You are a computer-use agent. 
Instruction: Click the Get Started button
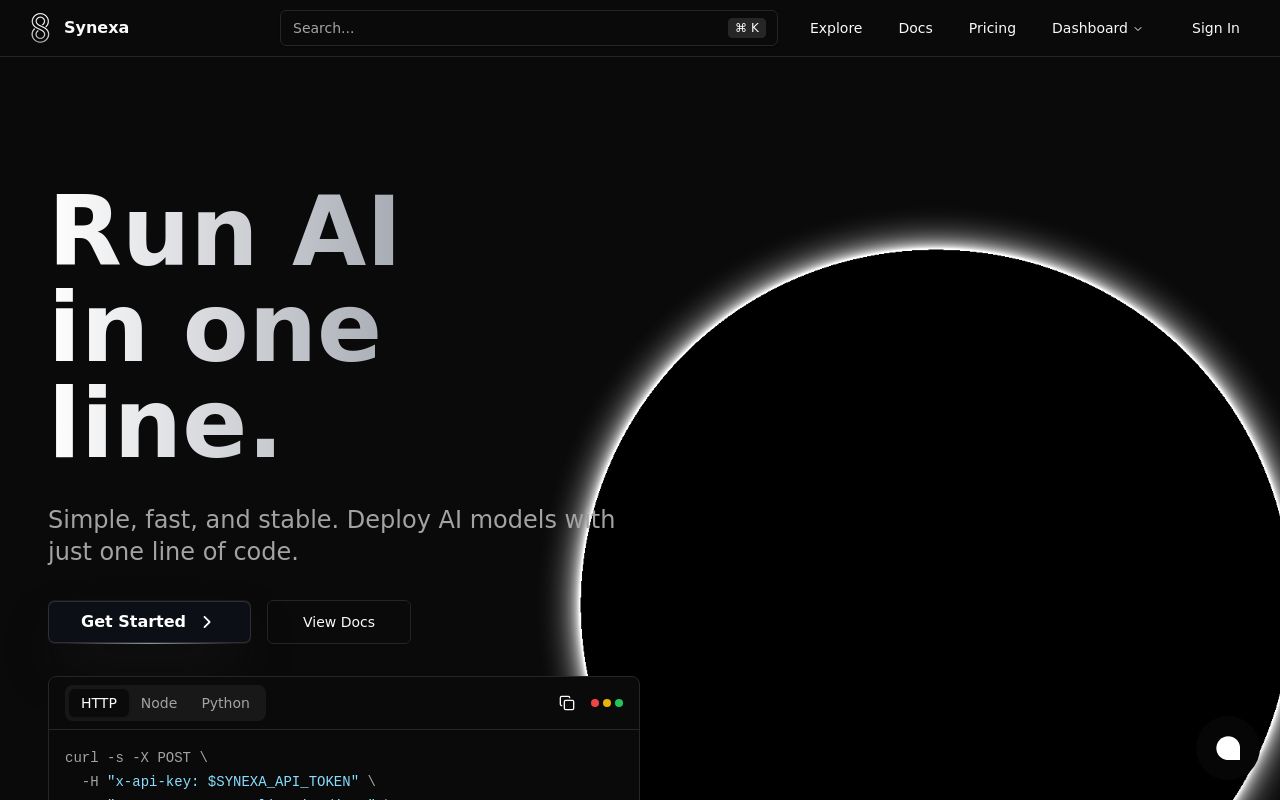pos(149,622)
